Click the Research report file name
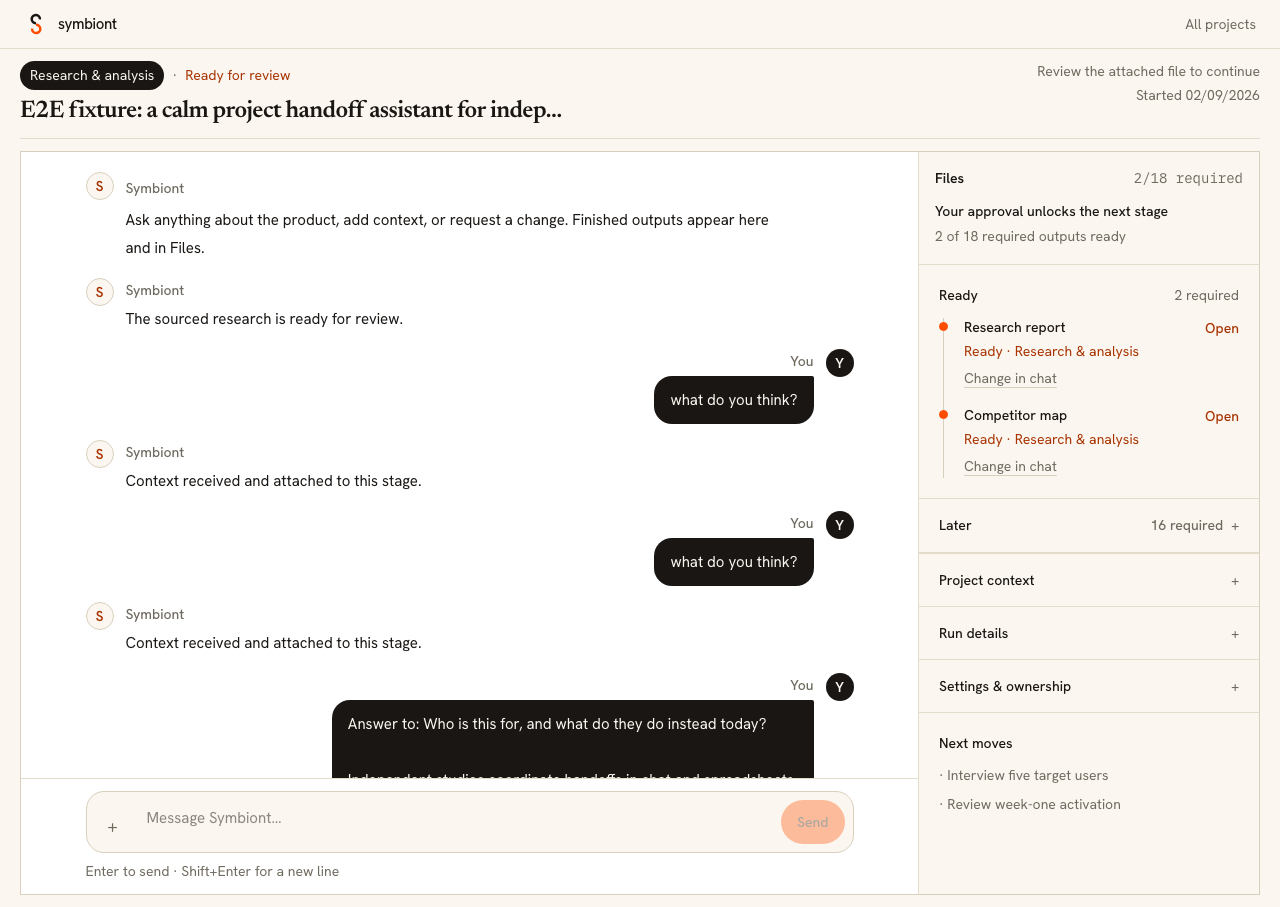Image resolution: width=1280 pixels, height=907 pixels. click(x=1014, y=327)
